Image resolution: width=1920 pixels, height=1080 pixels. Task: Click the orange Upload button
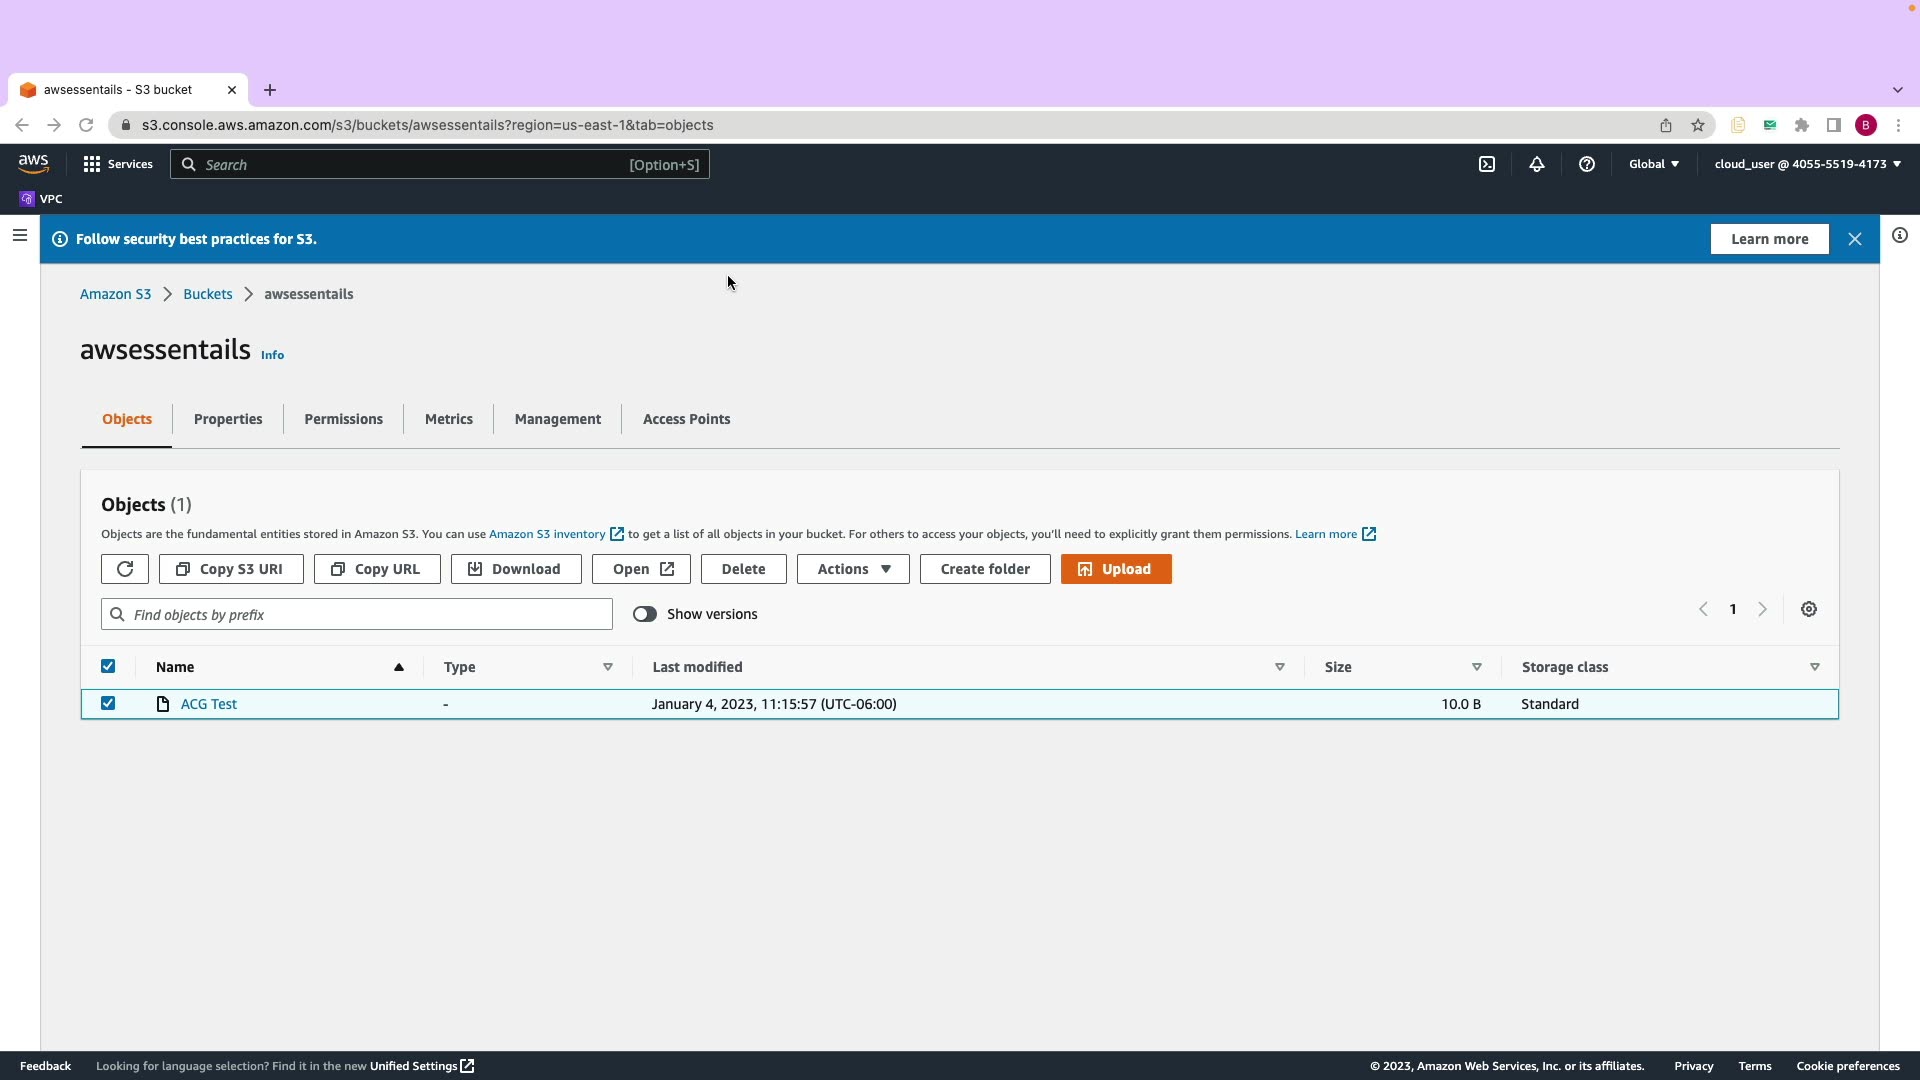(x=1116, y=569)
